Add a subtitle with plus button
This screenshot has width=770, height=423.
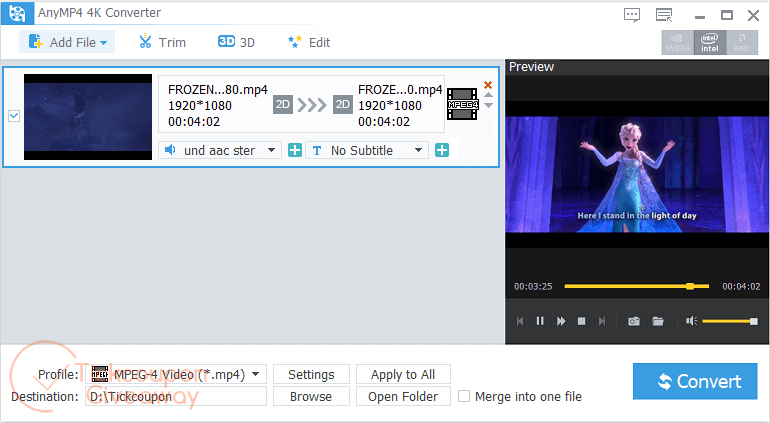click(x=442, y=150)
